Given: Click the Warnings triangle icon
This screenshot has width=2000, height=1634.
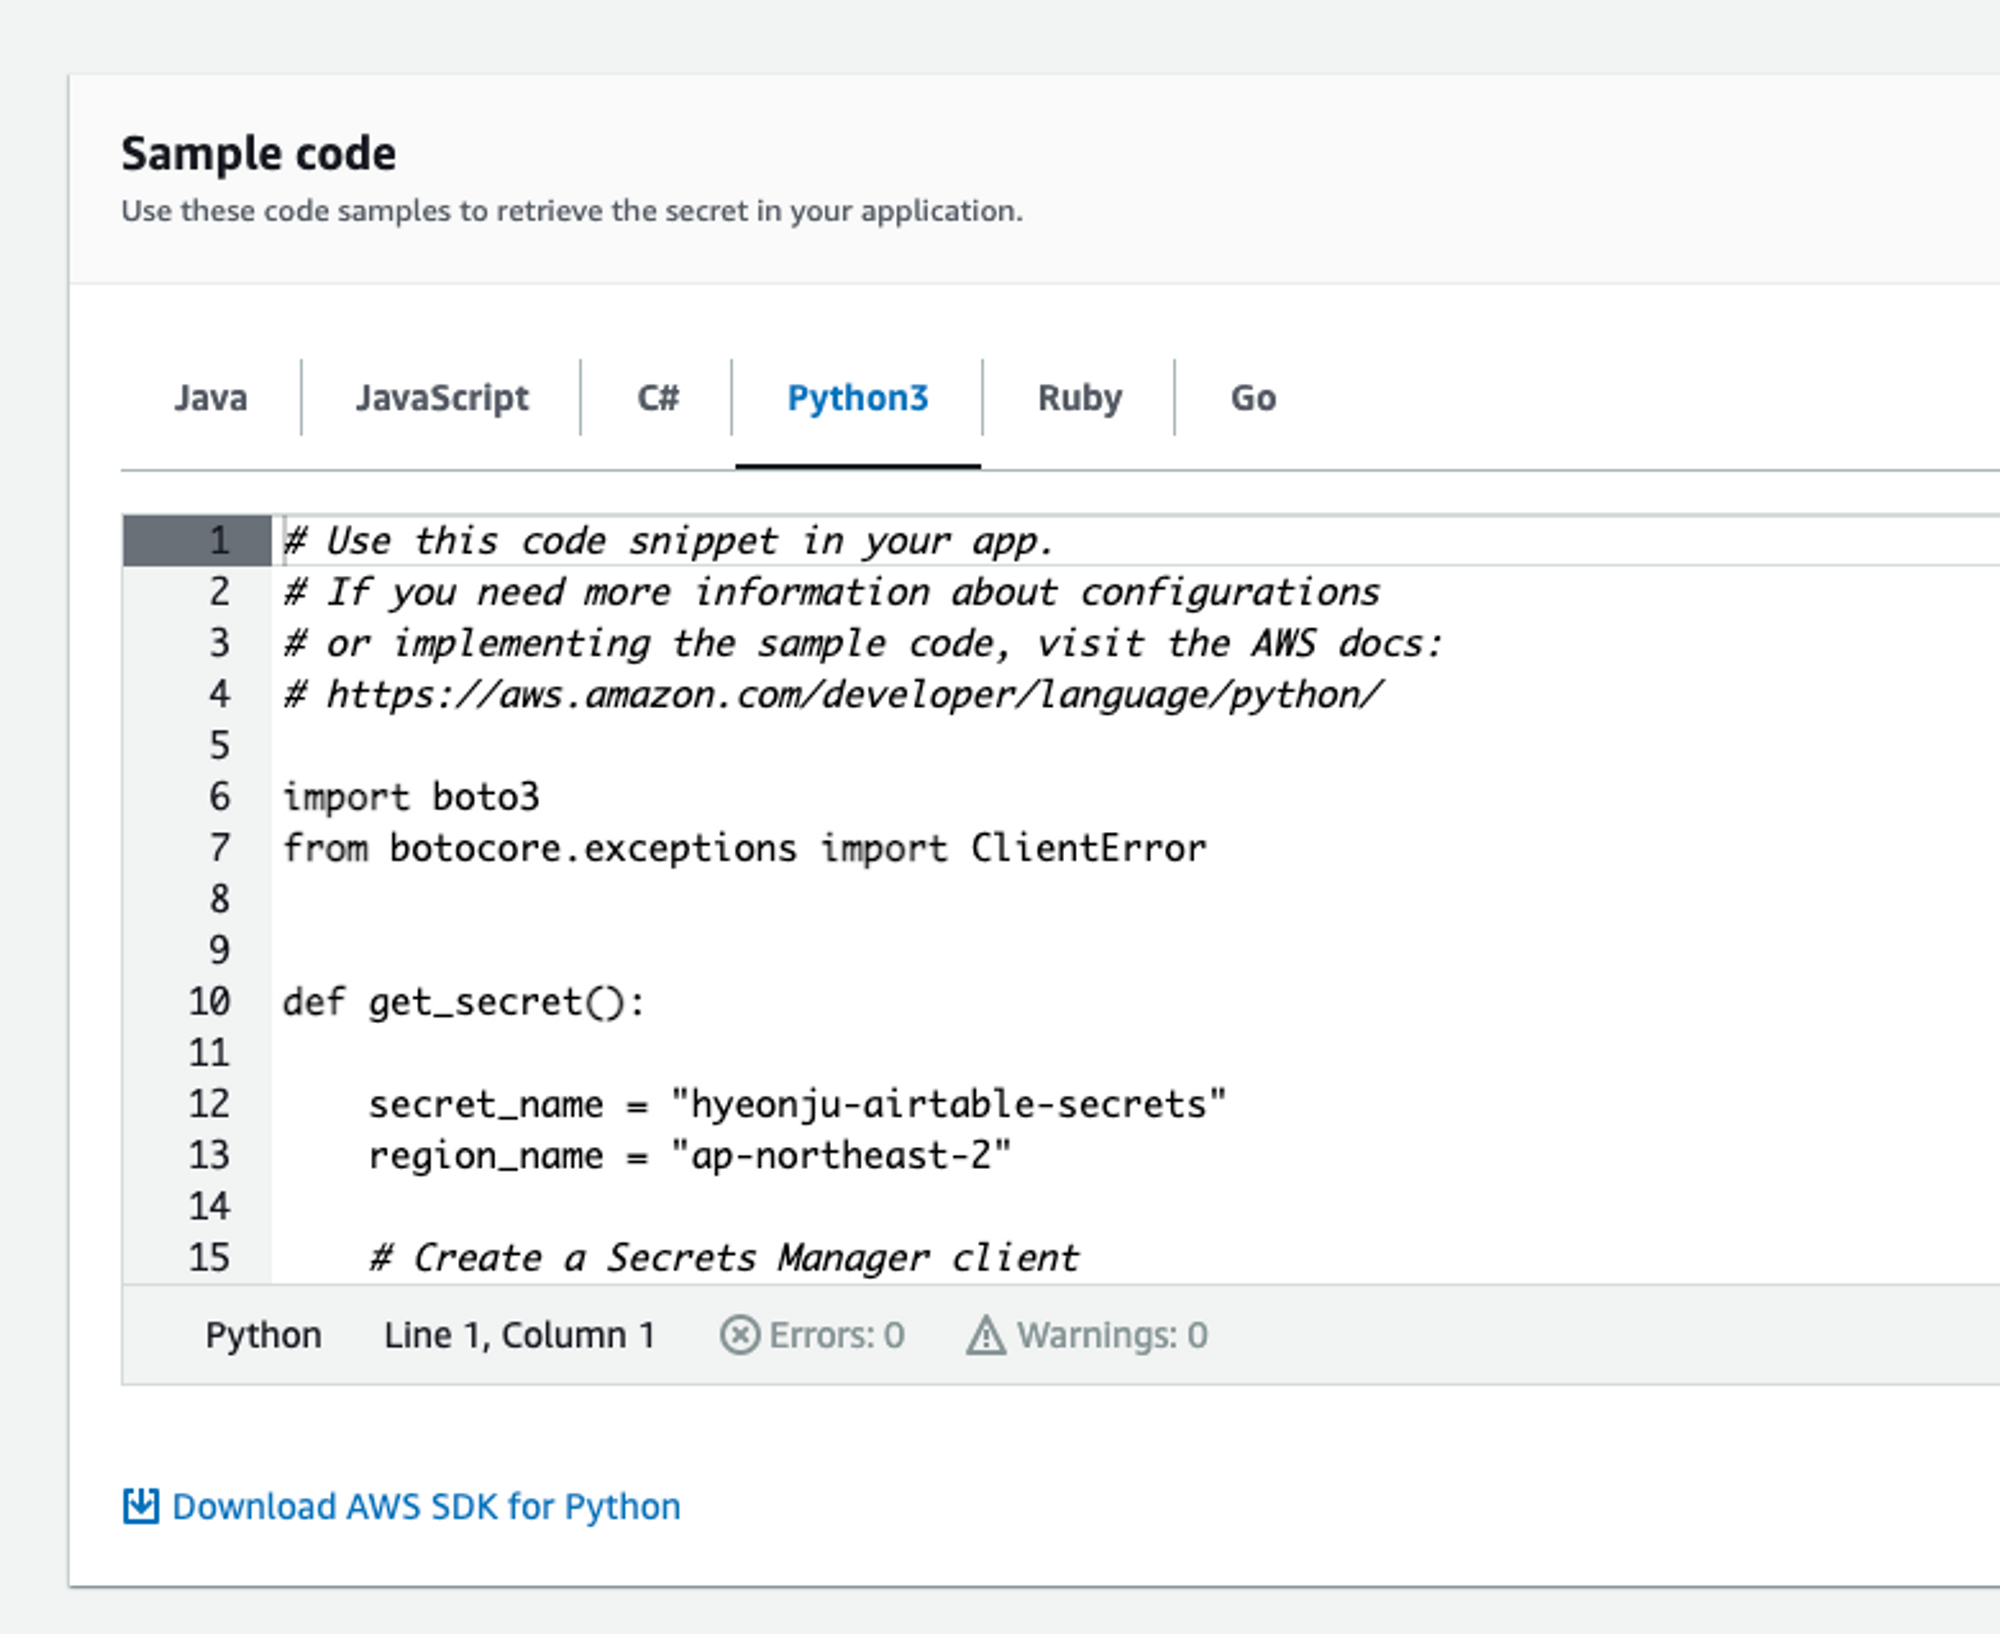Looking at the screenshot, I should (x=985, y=1335).
